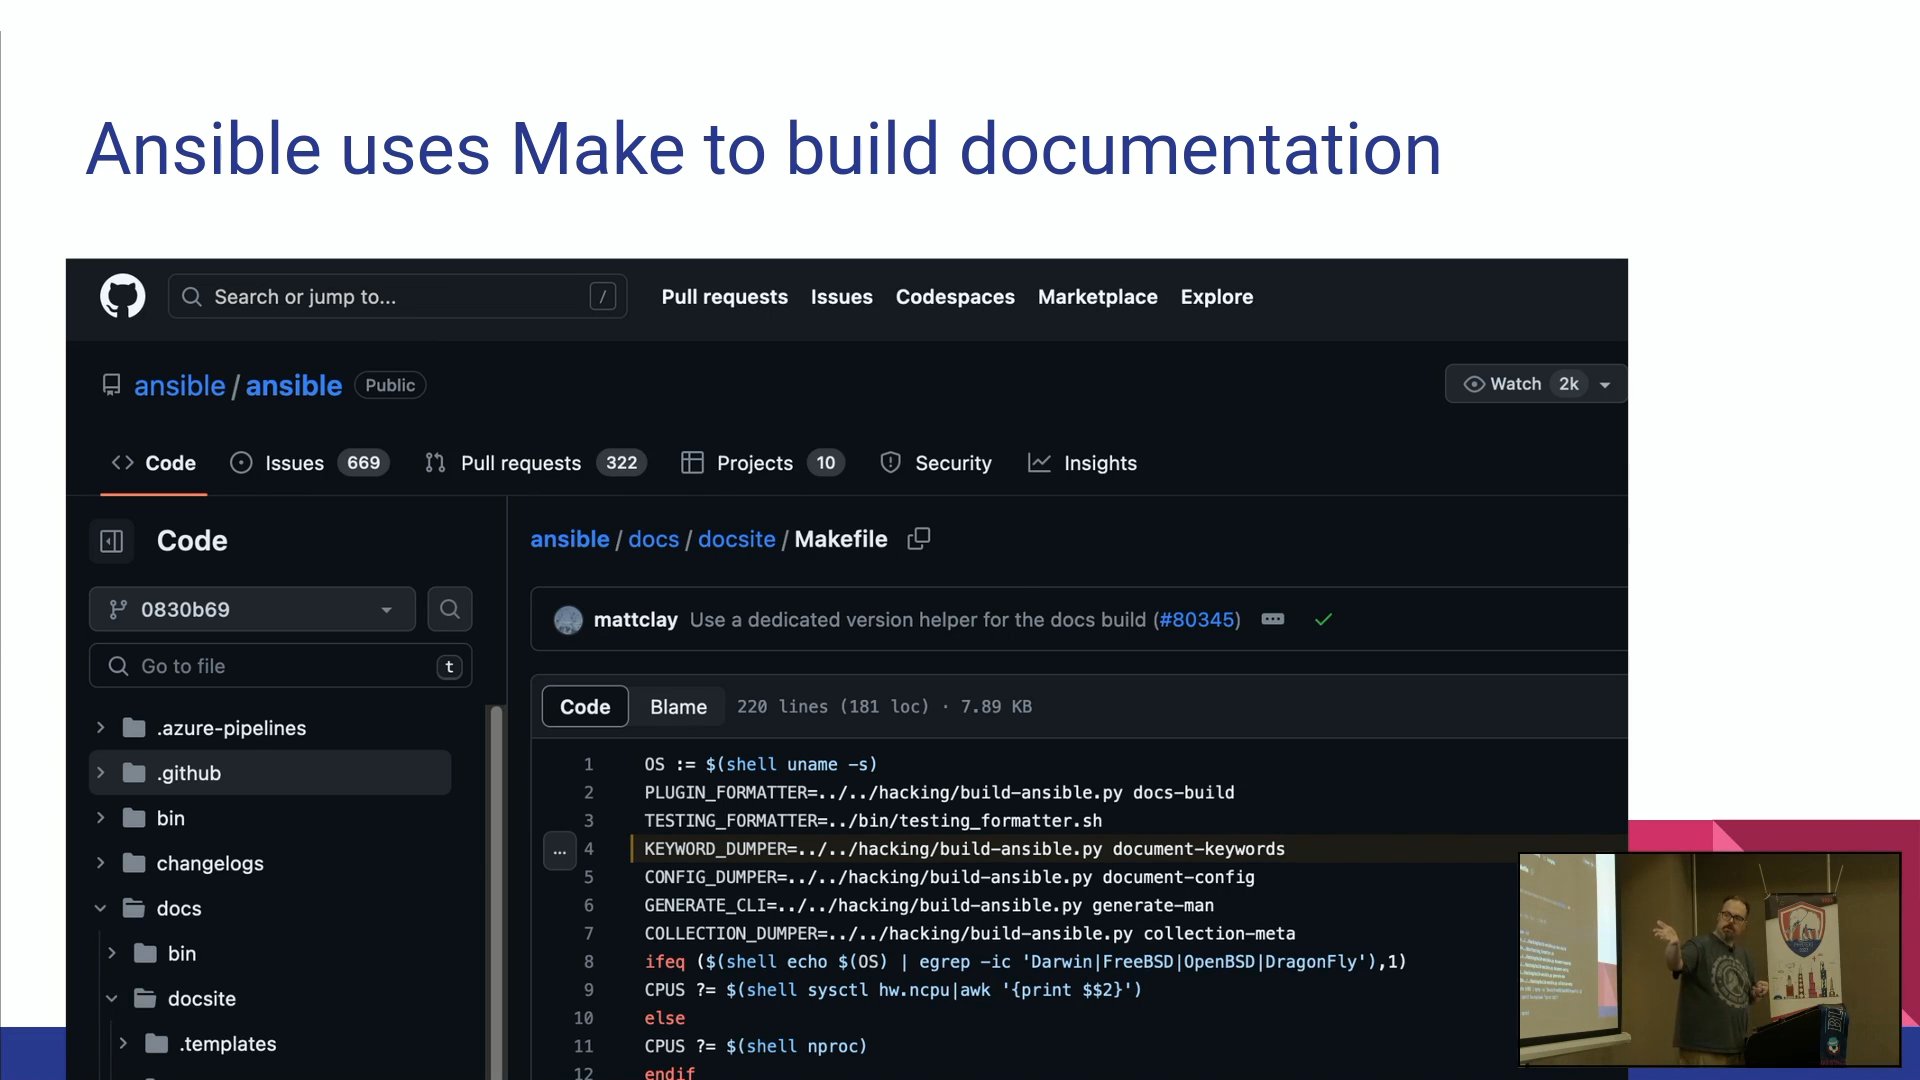Expand the changelogs folder chevron
Screen dimensions: 1920x1080
pos(100,863)
